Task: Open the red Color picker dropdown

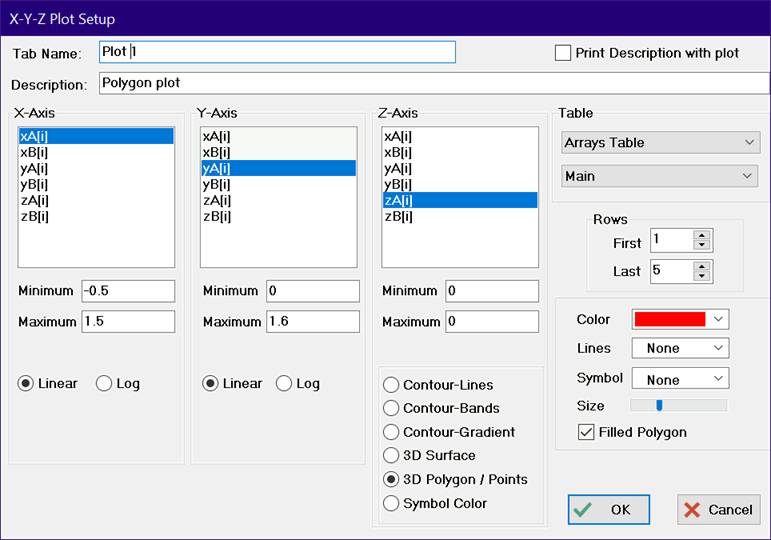Action: pos(680,319)
